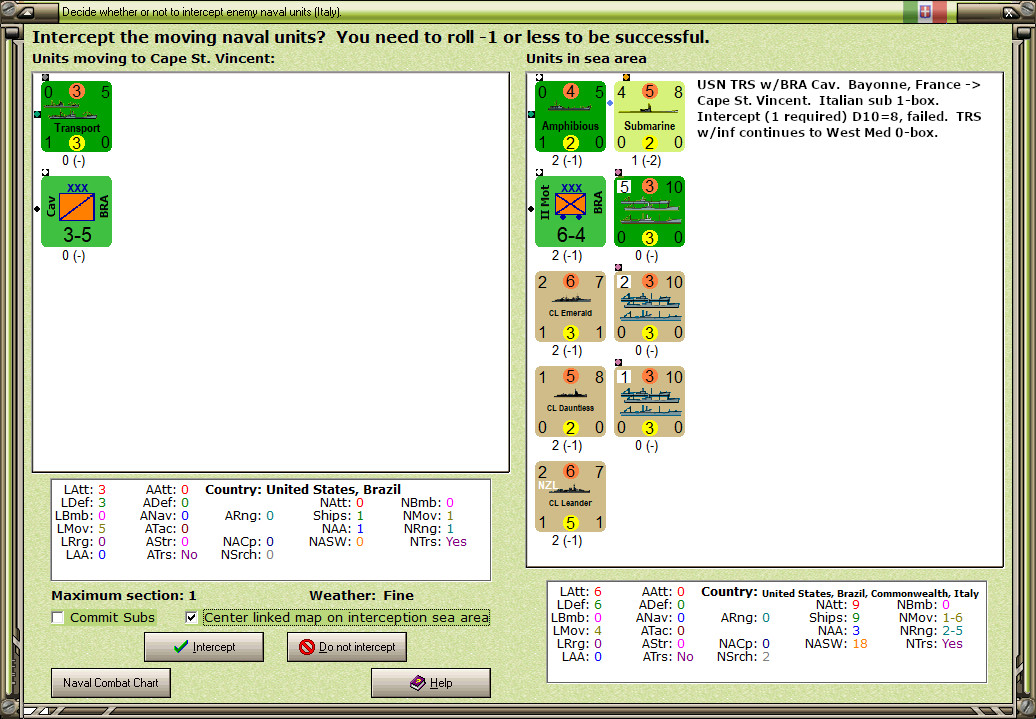Click the 2-6-7 warship counter below CL Dauntless
Viewport: 1036px width, 719px height.
click(570, 496)
